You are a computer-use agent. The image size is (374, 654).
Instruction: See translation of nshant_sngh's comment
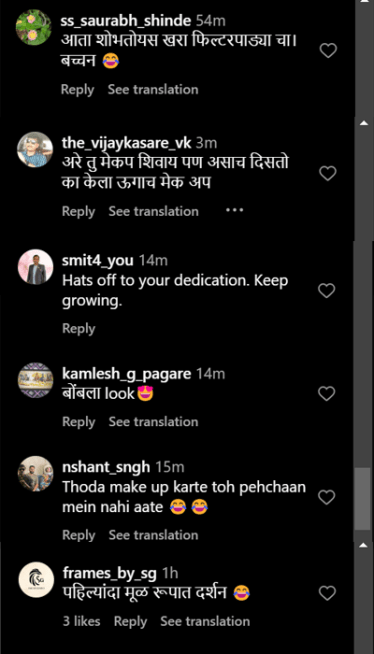pyautogui.click(x=153, y=535)
